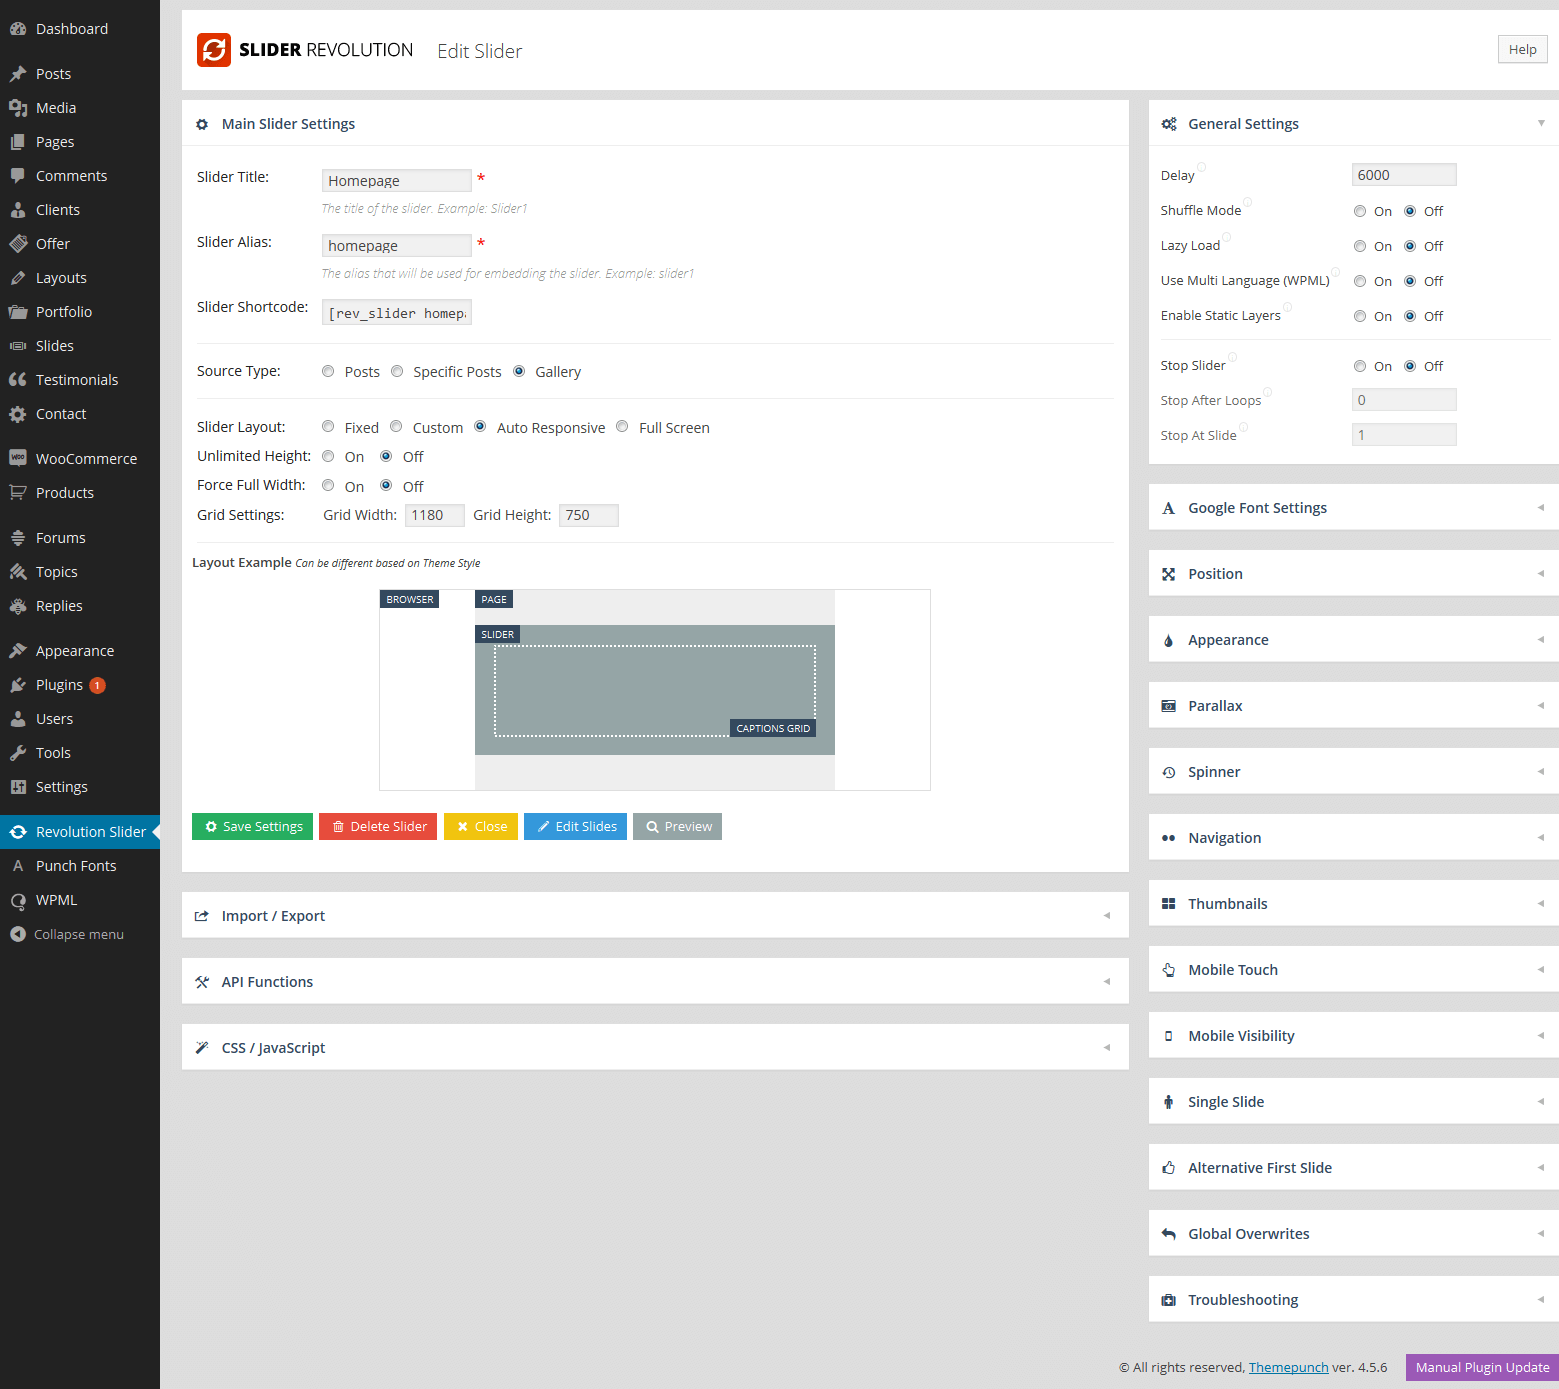Click the Testimonials quote icon in sidebar
Image resolution: width=1559 pixels, height=1389 pixels.
coord(18,380)
